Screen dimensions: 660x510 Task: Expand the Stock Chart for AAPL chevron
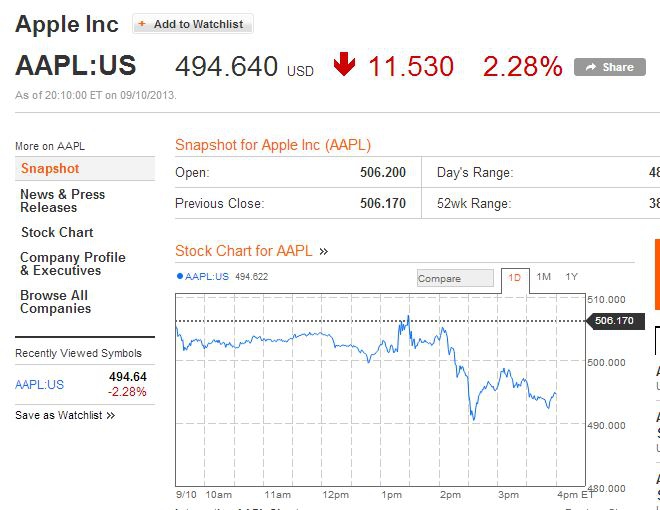324,251
